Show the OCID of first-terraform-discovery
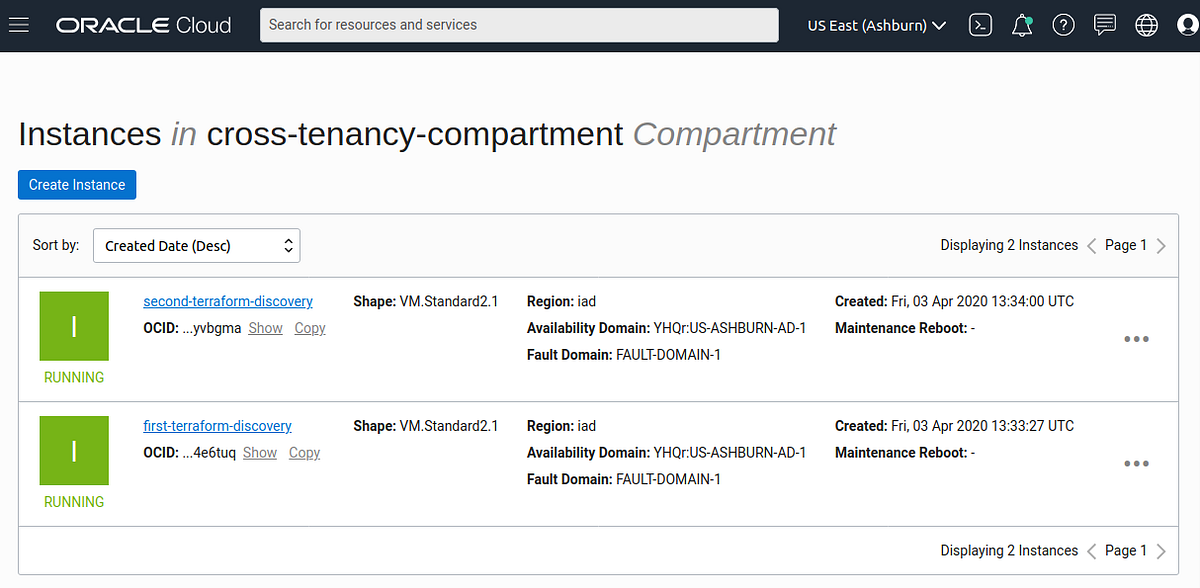The width and height of the screenshot is (1200, 588). tap(259, 452)
